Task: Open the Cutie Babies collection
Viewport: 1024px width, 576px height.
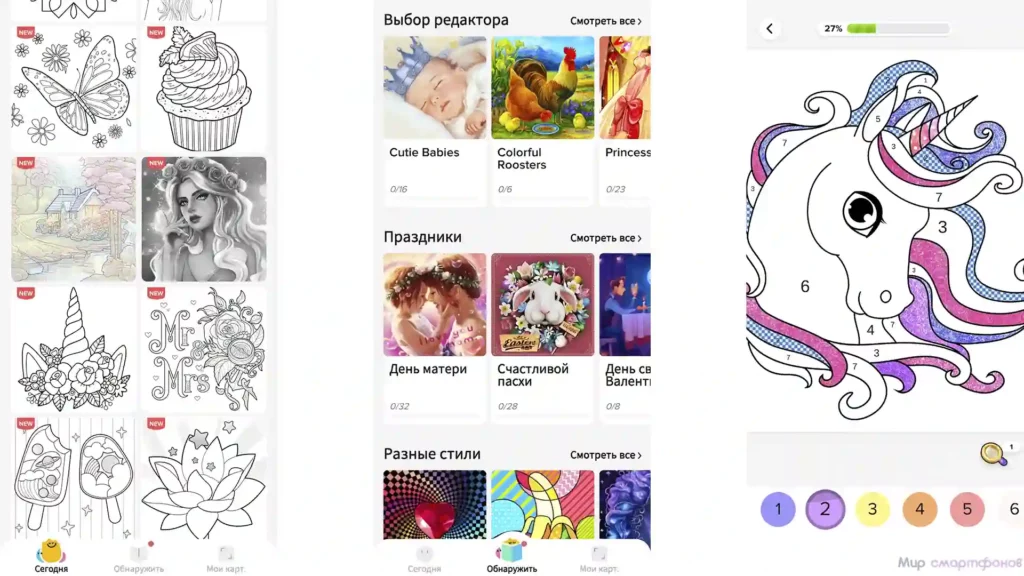Action: pos(435,121)
